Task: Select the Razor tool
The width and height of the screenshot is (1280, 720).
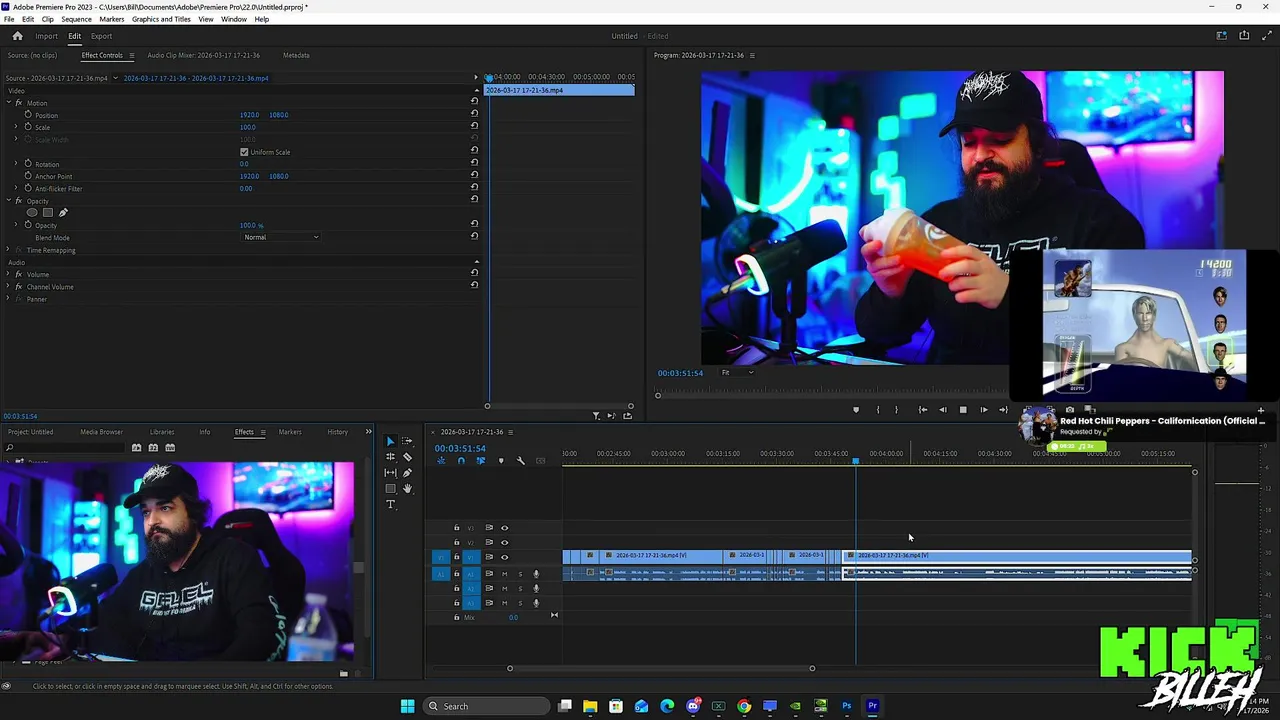Action: tap(407, 457)
